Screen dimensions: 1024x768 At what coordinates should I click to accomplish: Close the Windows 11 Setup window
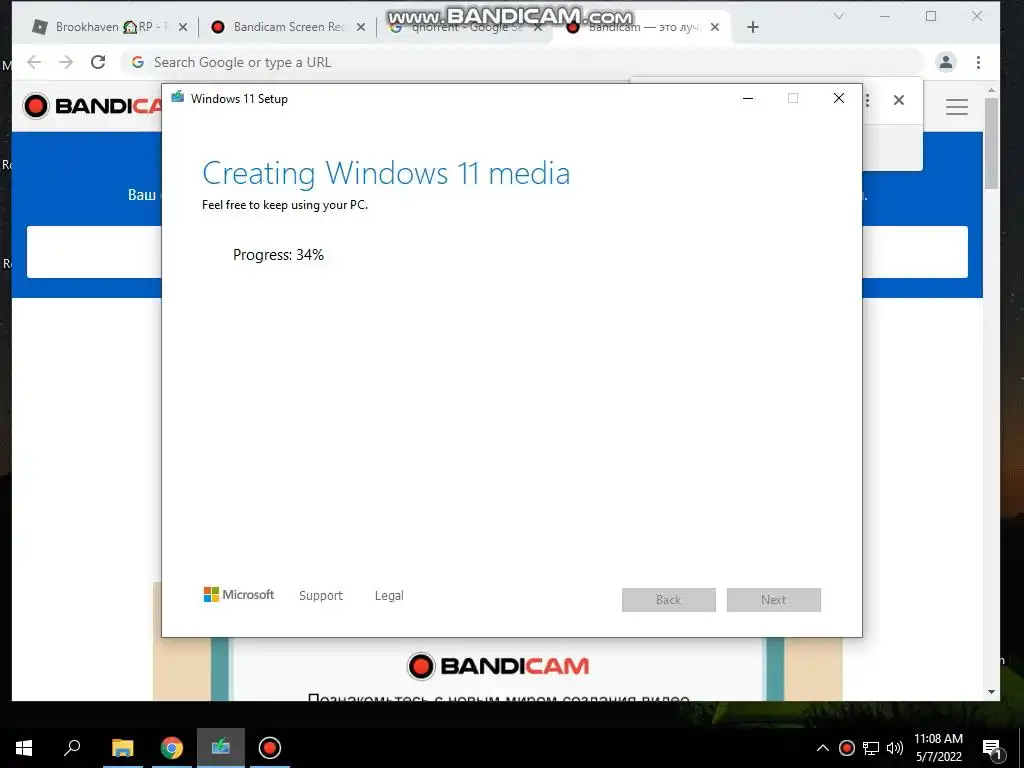pos(839,99)
